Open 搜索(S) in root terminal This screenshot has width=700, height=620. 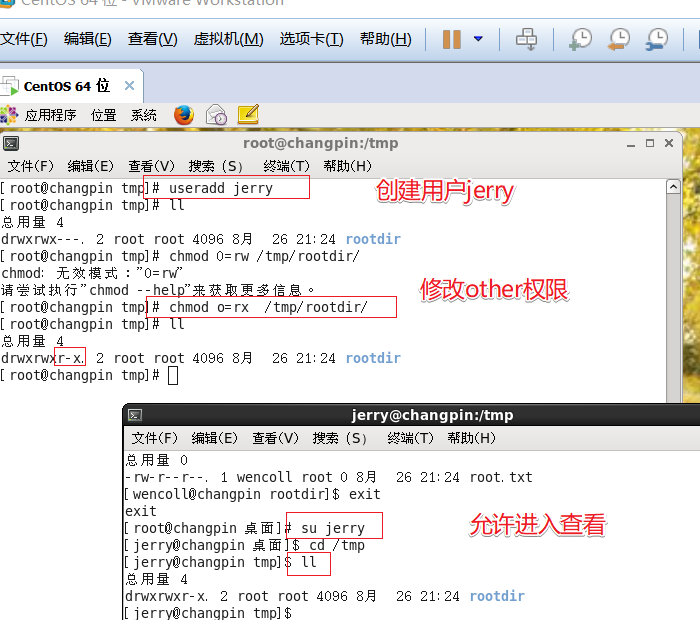[216, 166]
